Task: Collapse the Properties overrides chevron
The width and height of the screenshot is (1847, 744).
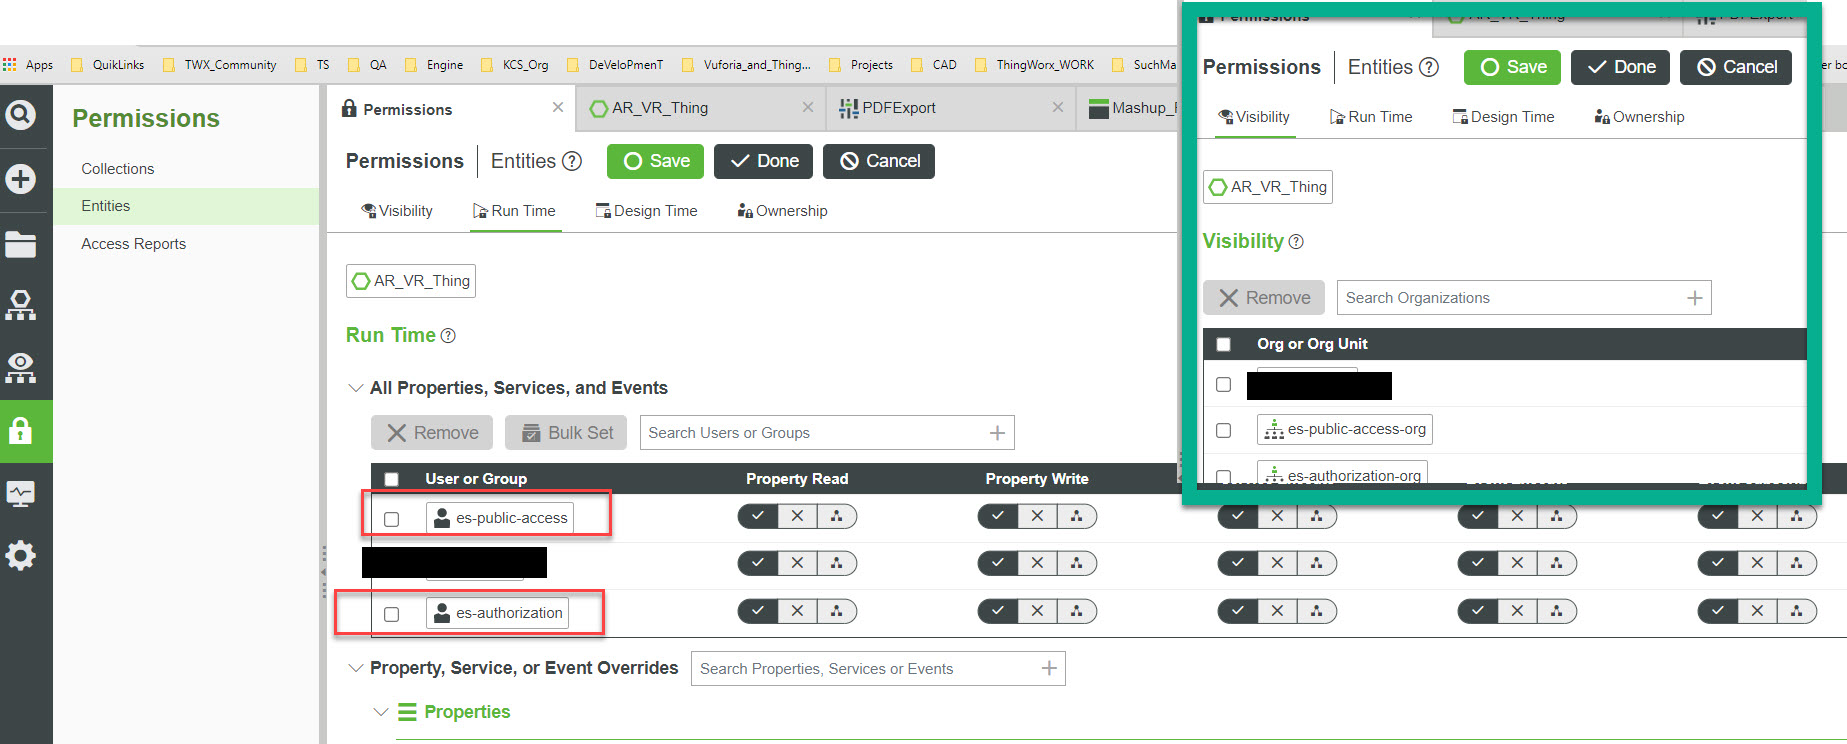Action: pyautogui.click(x=380, y=712)
